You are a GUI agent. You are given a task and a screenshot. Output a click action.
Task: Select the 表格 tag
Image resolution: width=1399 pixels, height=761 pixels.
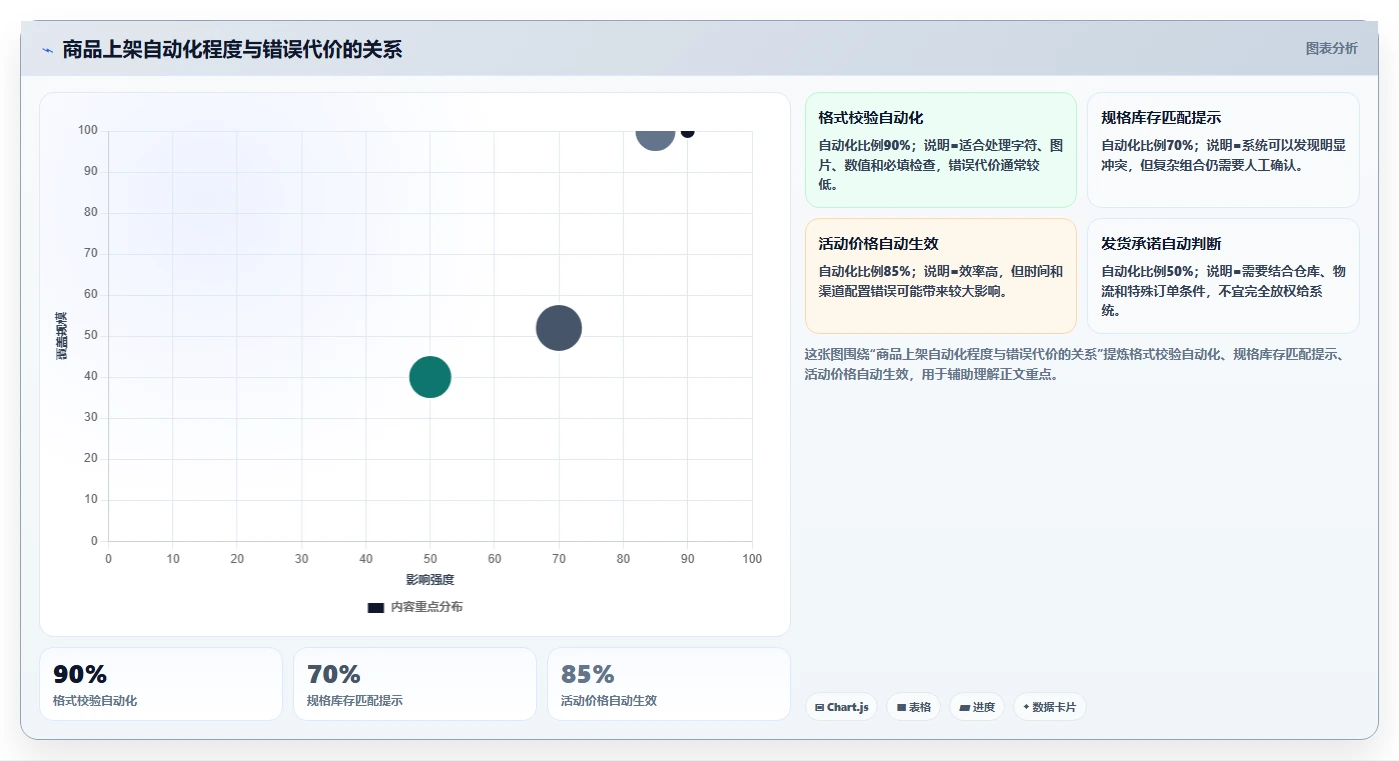point(914,707)
